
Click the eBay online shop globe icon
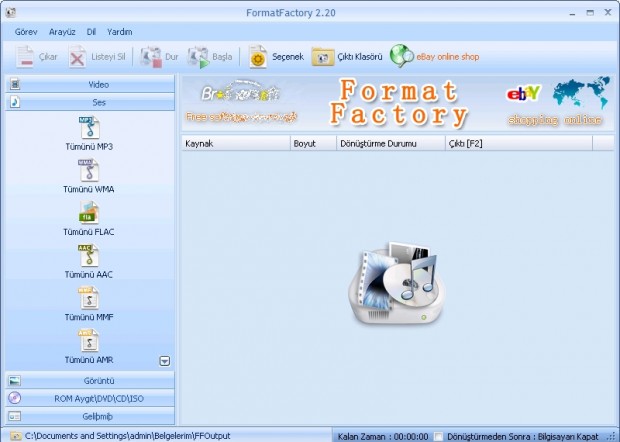pyautogui.click(x=401, y=56)
